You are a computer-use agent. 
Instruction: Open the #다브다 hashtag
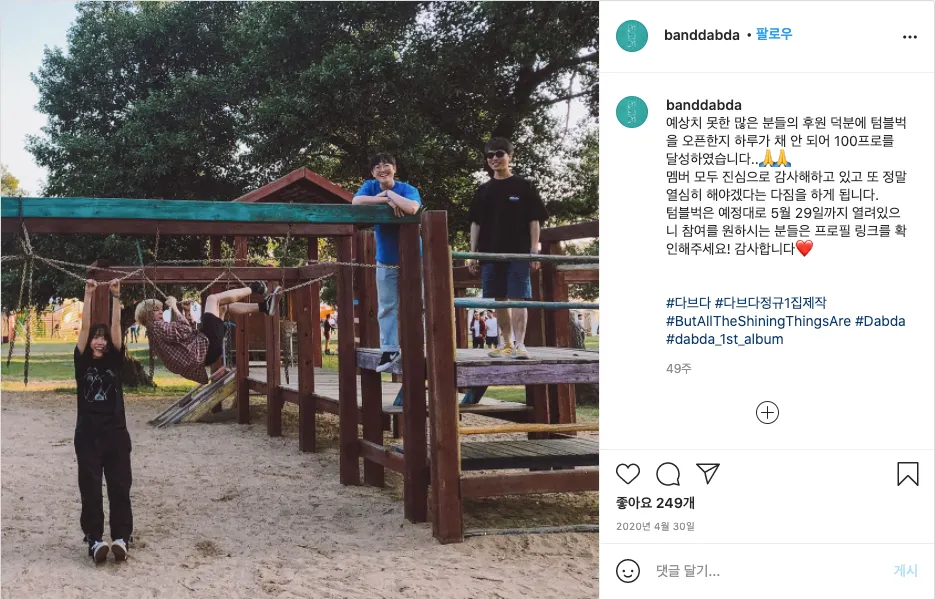click(688, 303)
